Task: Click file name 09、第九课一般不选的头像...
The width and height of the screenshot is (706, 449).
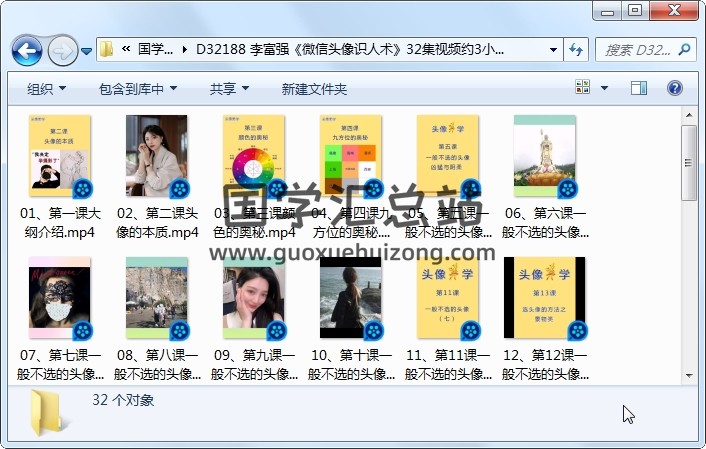Action: [254, 364]
